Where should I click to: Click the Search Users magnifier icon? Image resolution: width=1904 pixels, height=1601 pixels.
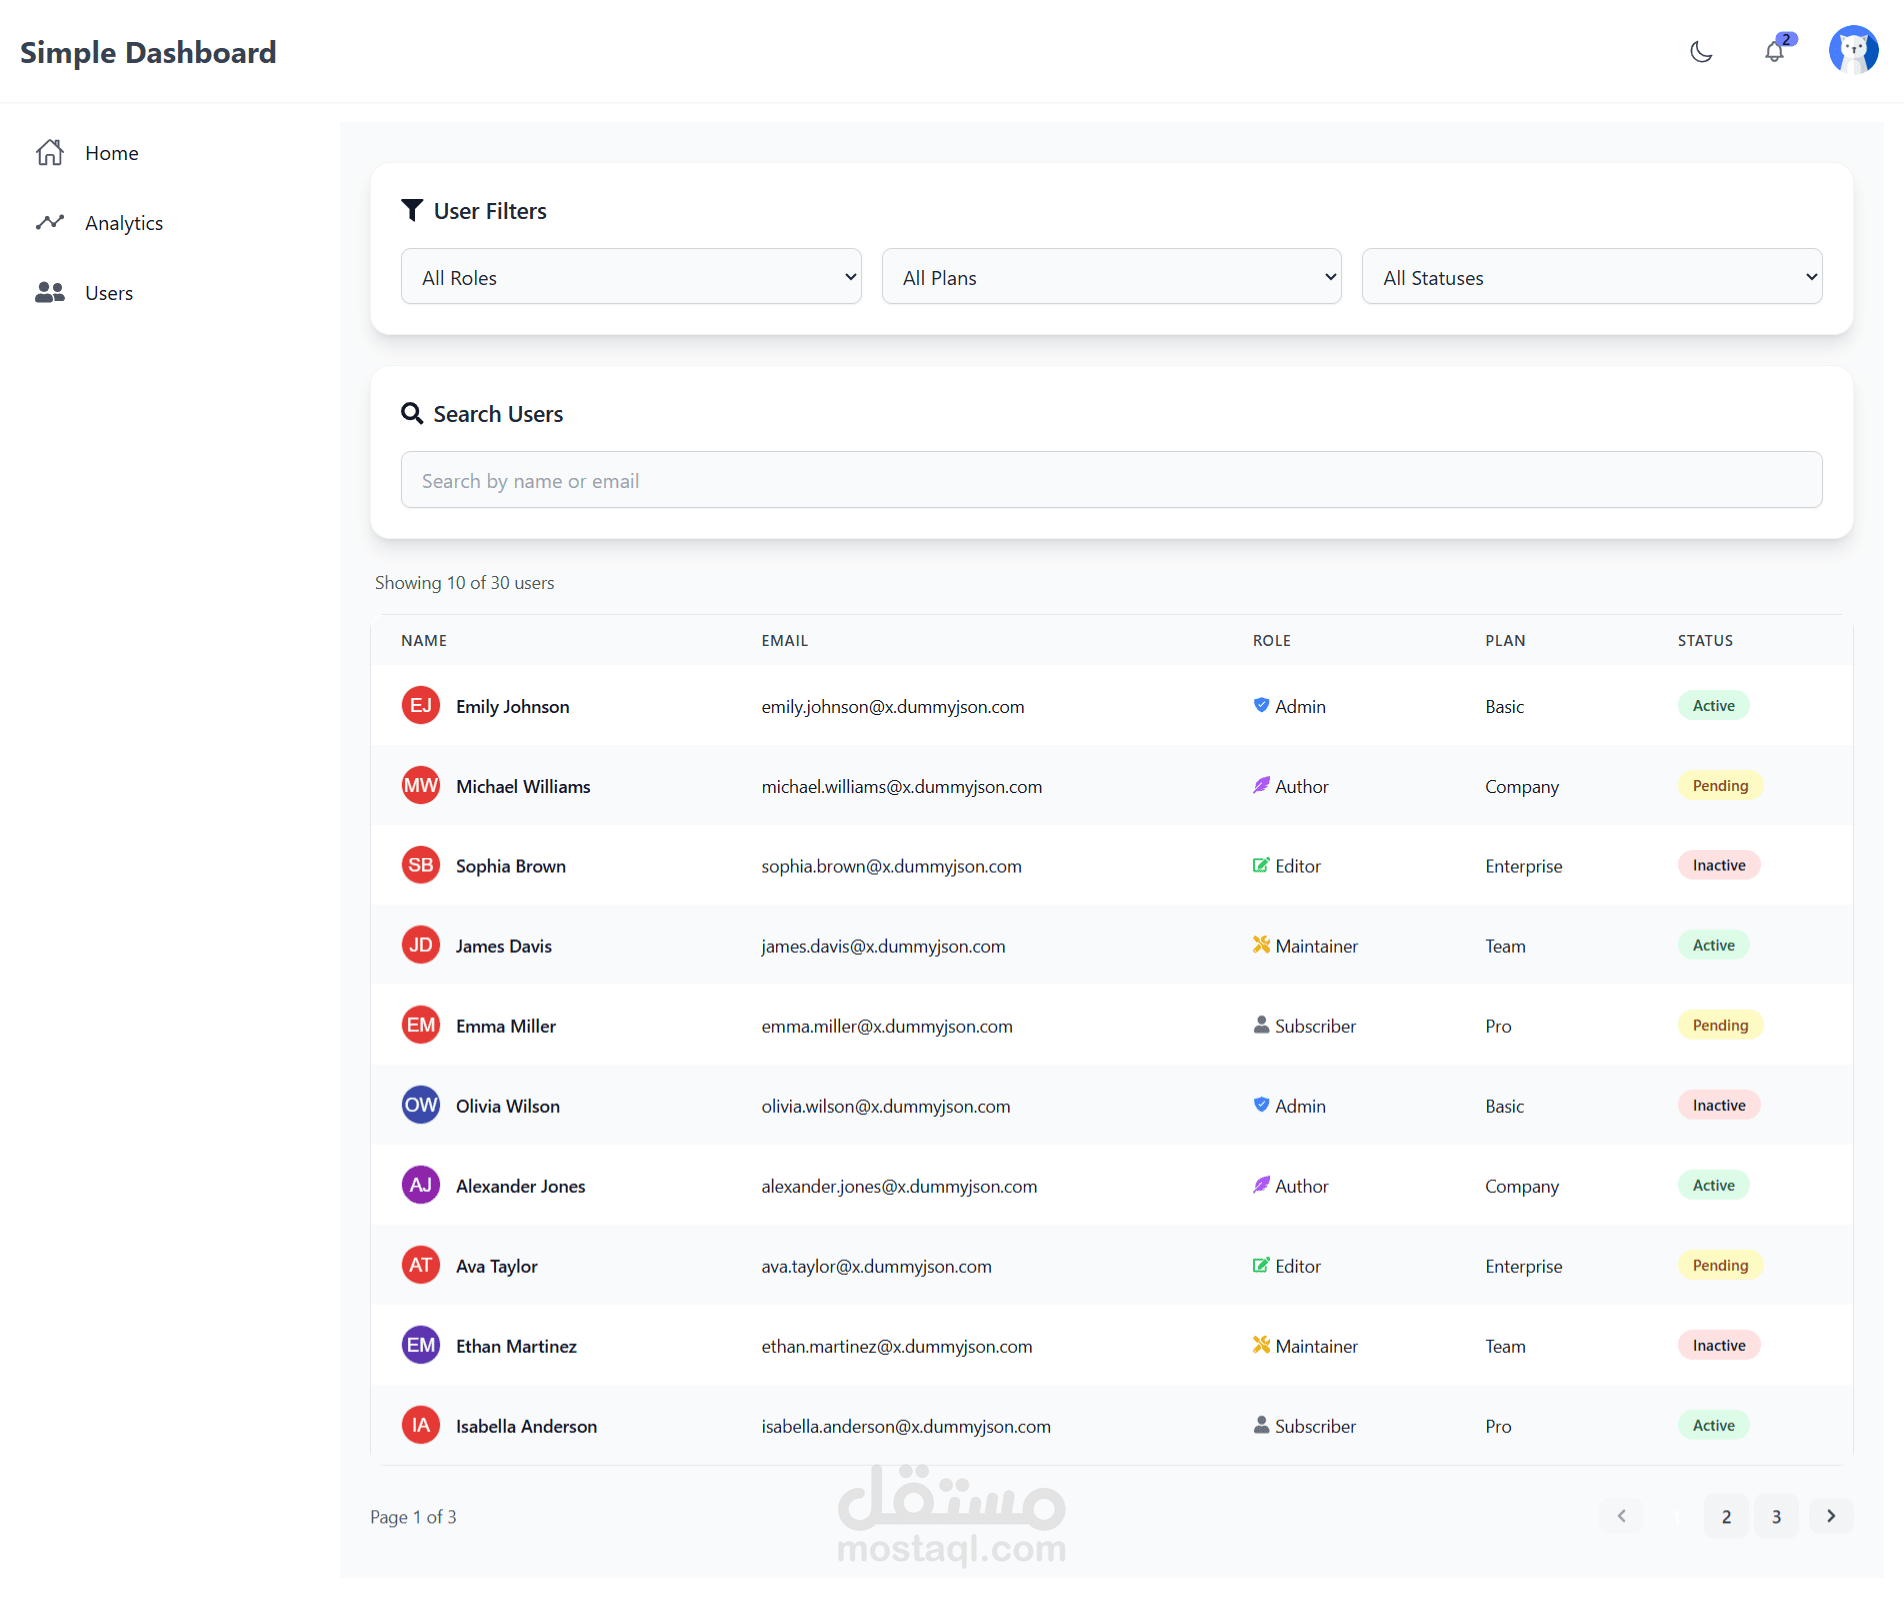click(412, 413)
